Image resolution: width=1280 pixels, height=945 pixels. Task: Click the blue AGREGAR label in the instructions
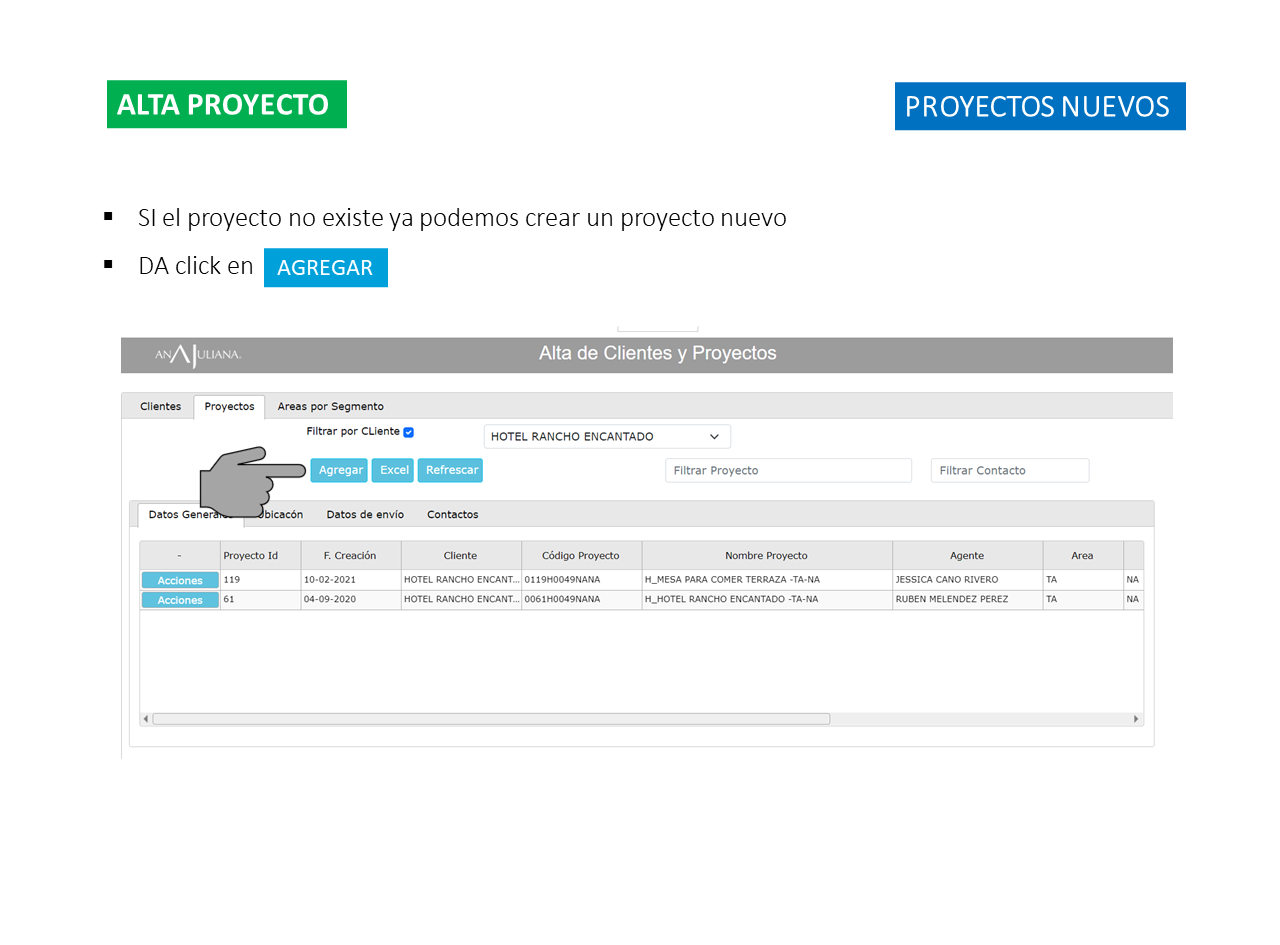325,268
